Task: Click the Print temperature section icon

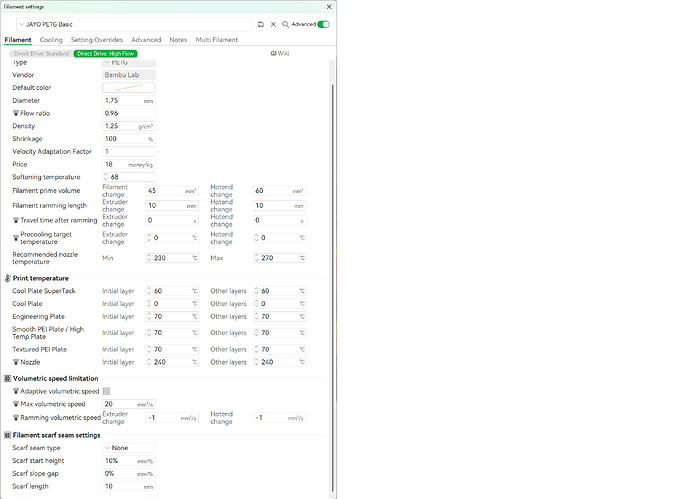Action: (x=7, y=278)
